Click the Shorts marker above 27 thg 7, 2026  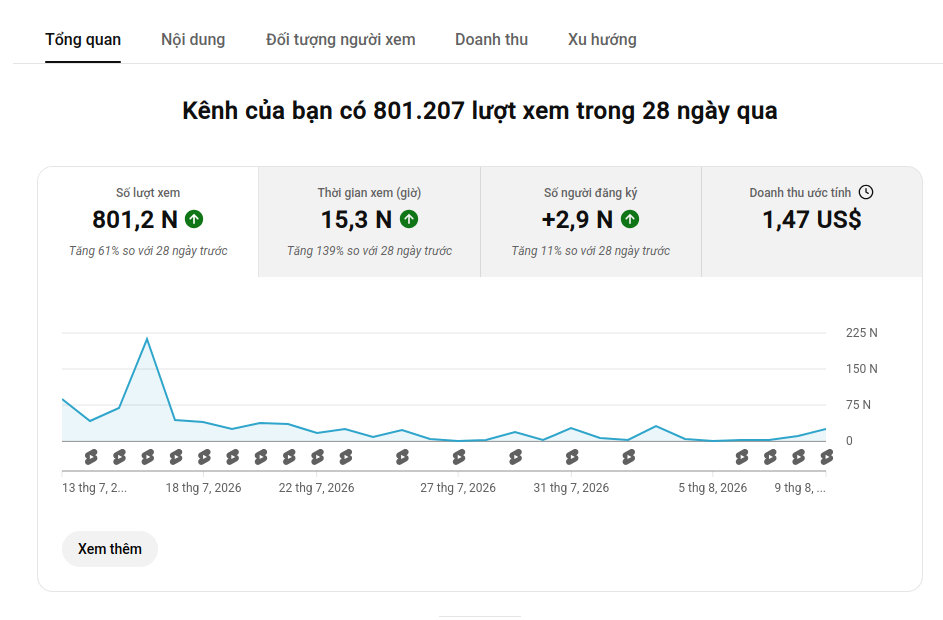[x=458, y=458]
